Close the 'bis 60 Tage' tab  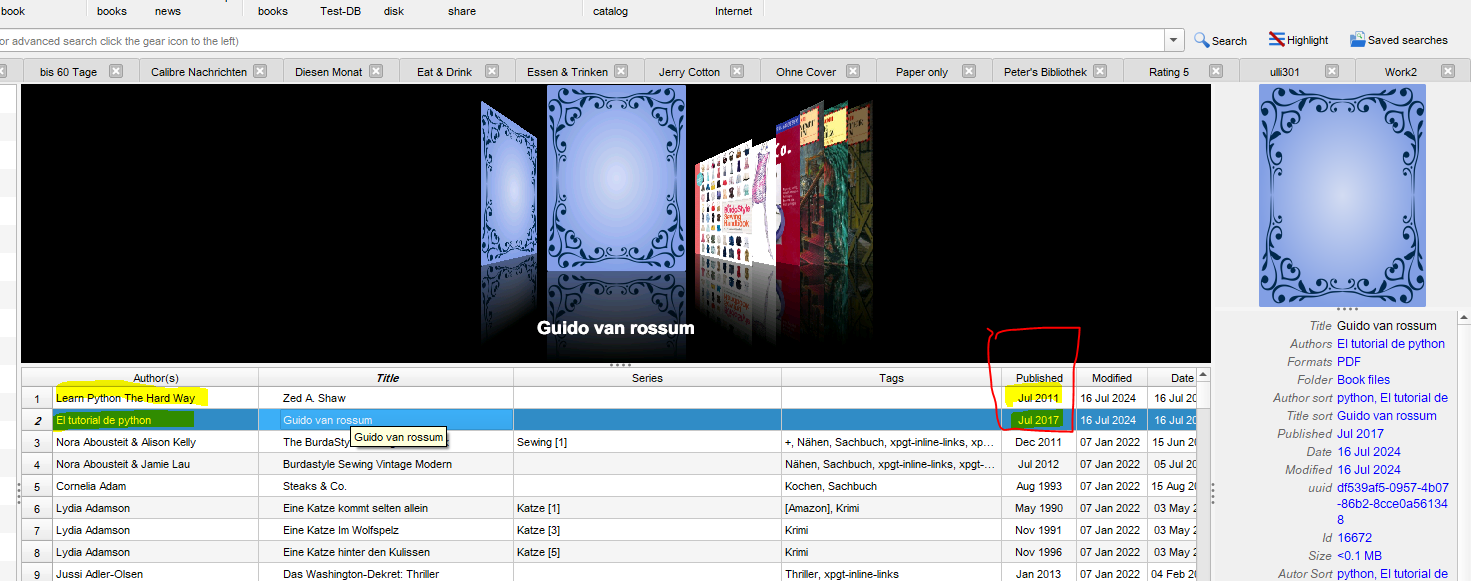(x=116, y=71)
